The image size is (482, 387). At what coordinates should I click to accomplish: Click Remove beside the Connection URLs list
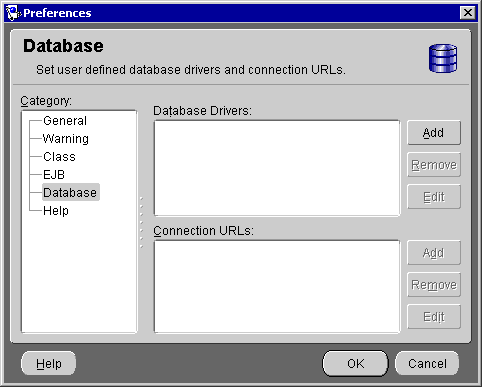coord(434,285)
